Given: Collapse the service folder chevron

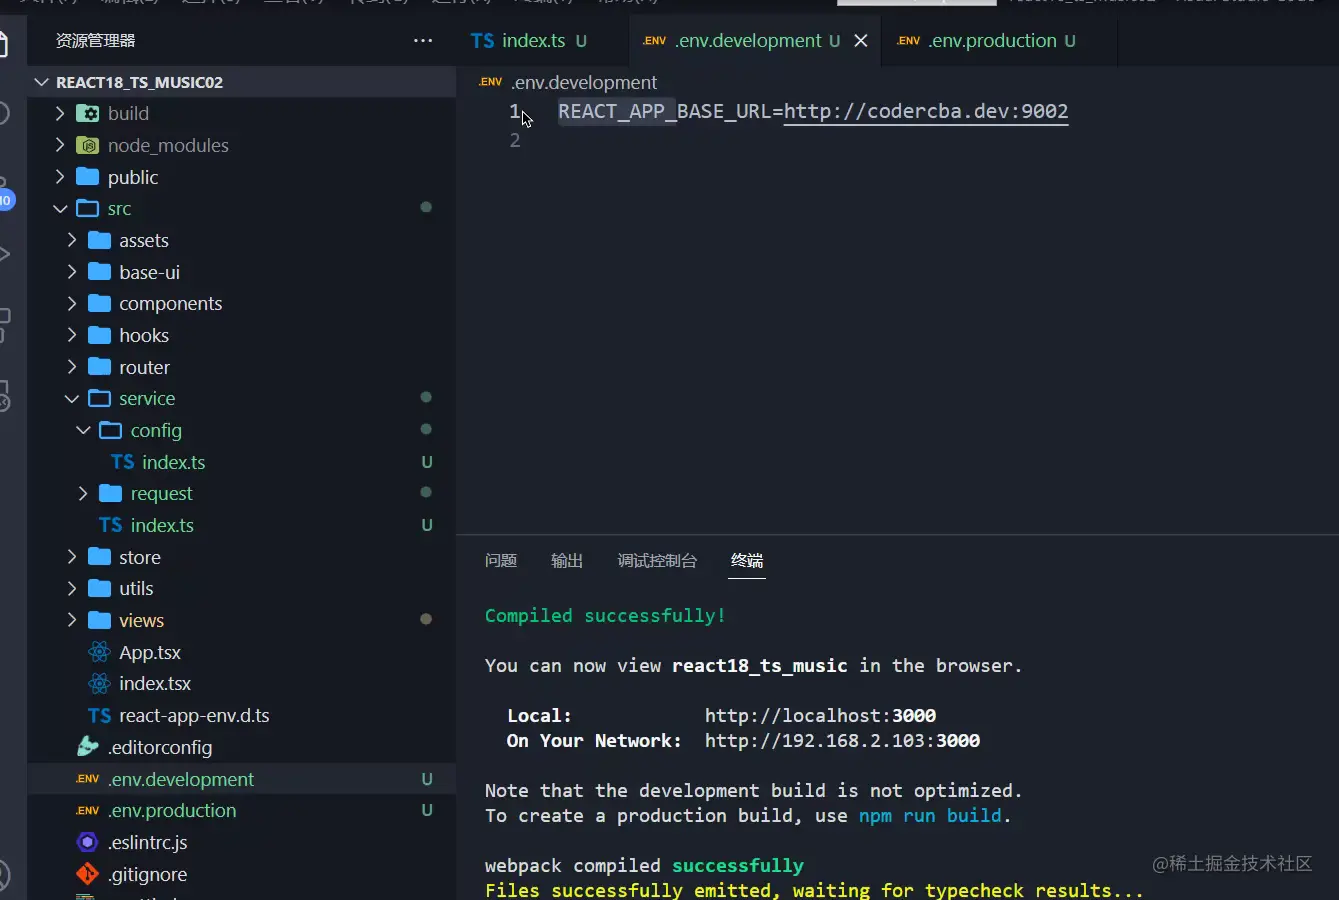Looking at the screenshot, I should [72, 398].
